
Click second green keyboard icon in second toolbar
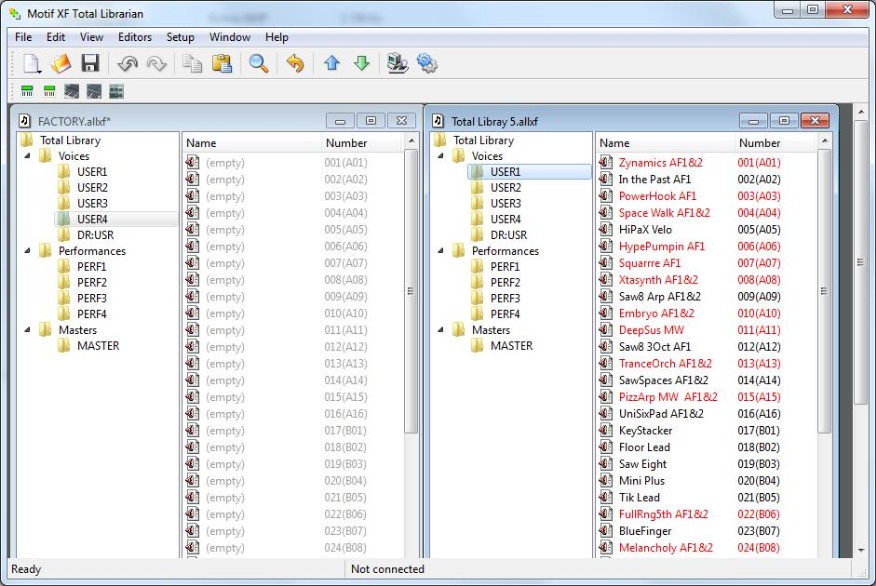pyautogui.click(x=49, y=91)
